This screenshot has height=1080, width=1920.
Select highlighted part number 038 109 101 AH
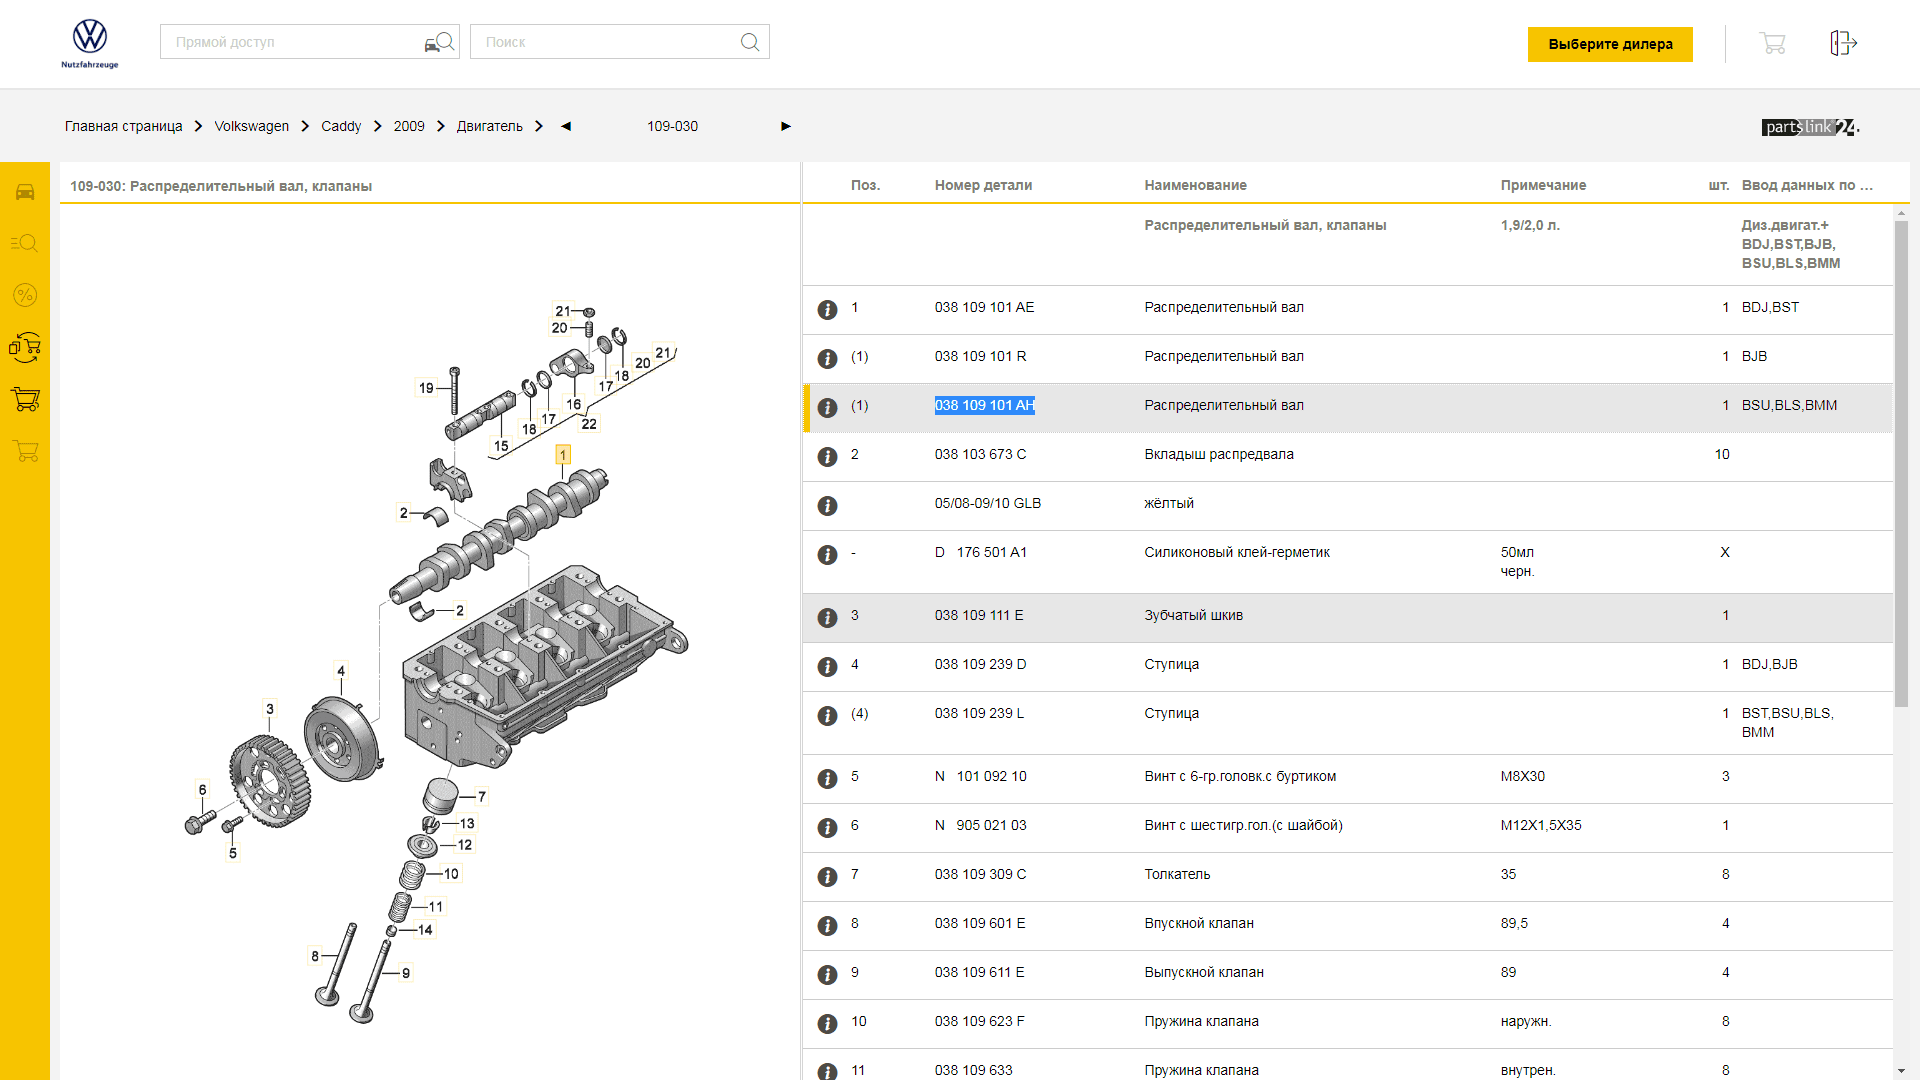click(985, 405)
